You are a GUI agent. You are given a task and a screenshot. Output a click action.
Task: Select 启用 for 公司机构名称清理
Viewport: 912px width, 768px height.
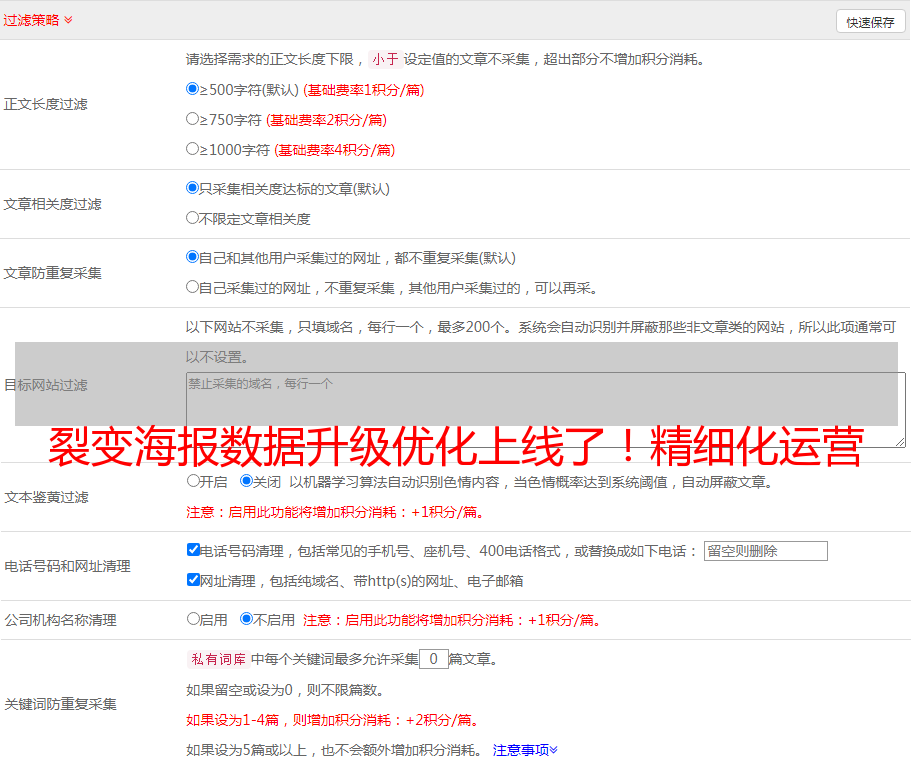click(x=194, y=619)
